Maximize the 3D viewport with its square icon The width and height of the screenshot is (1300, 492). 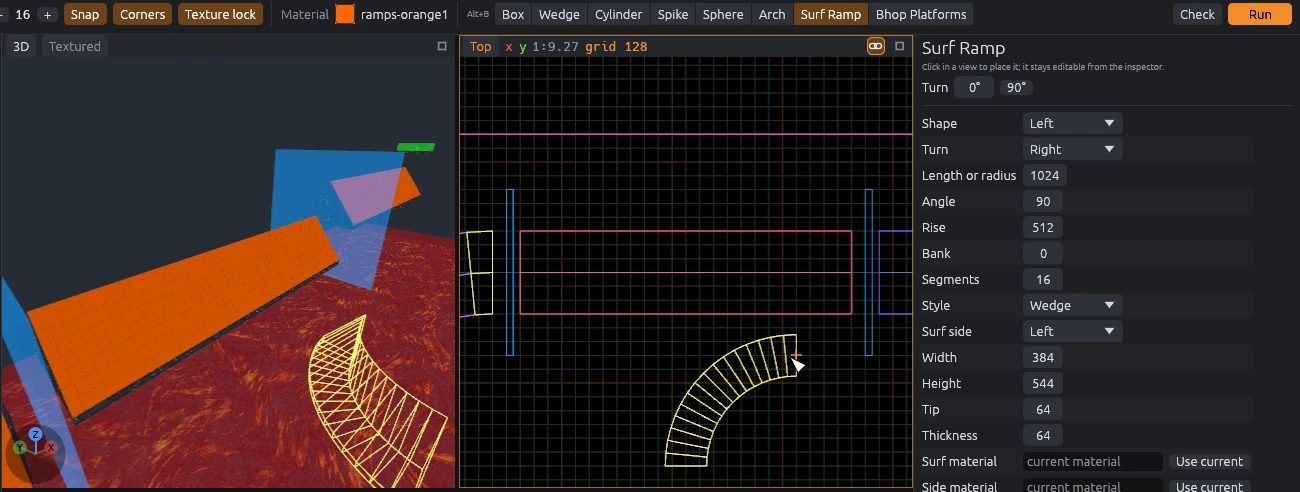tap(442, 46)
